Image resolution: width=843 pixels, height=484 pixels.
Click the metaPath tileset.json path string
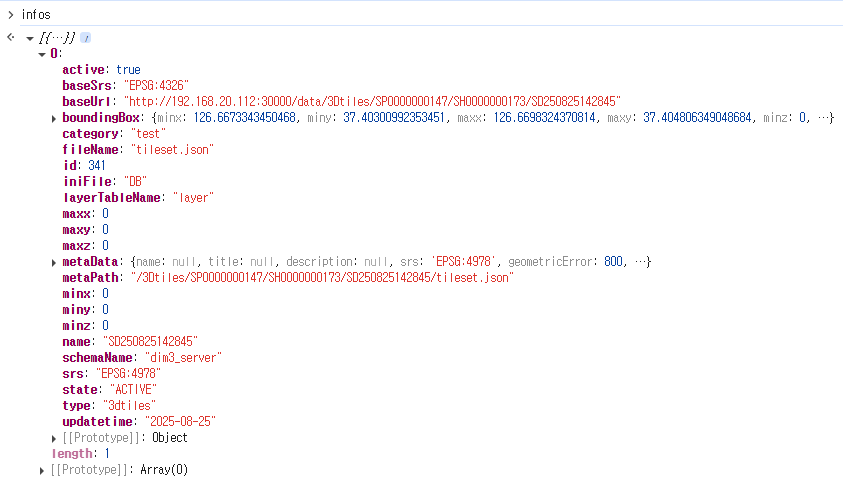[x=323, y=277]
